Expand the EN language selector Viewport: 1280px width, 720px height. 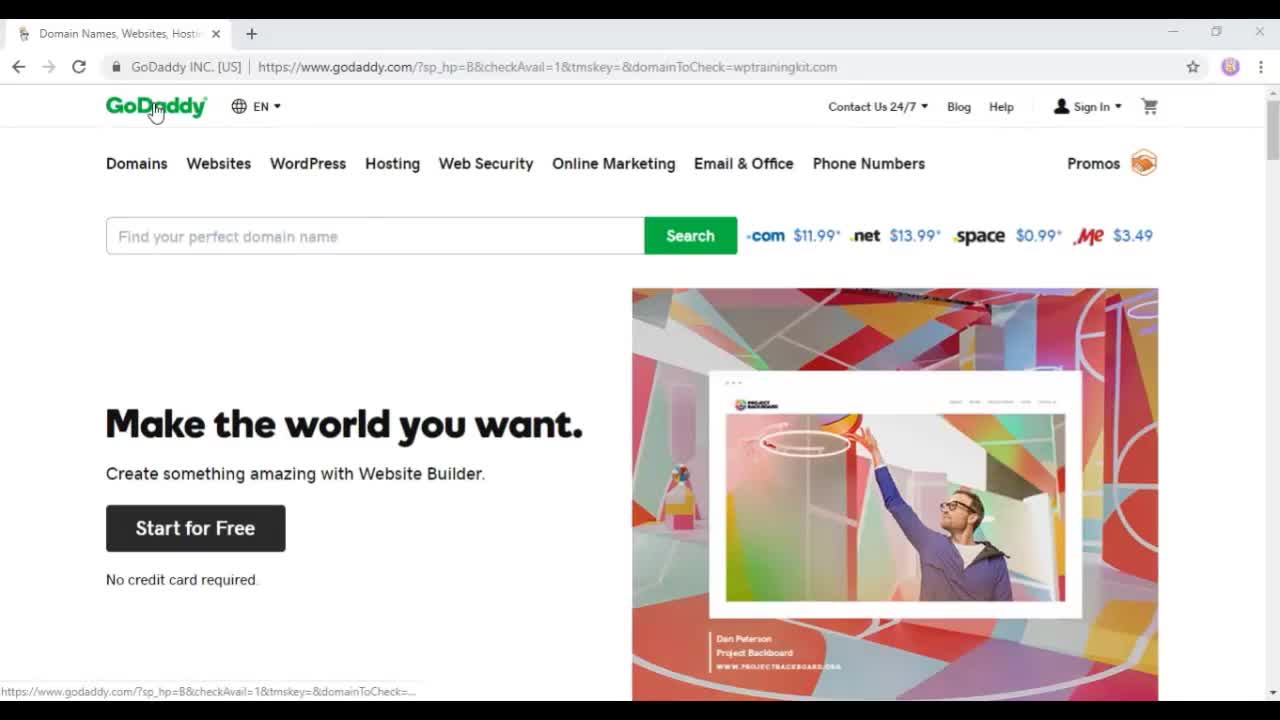click(256, 106)
